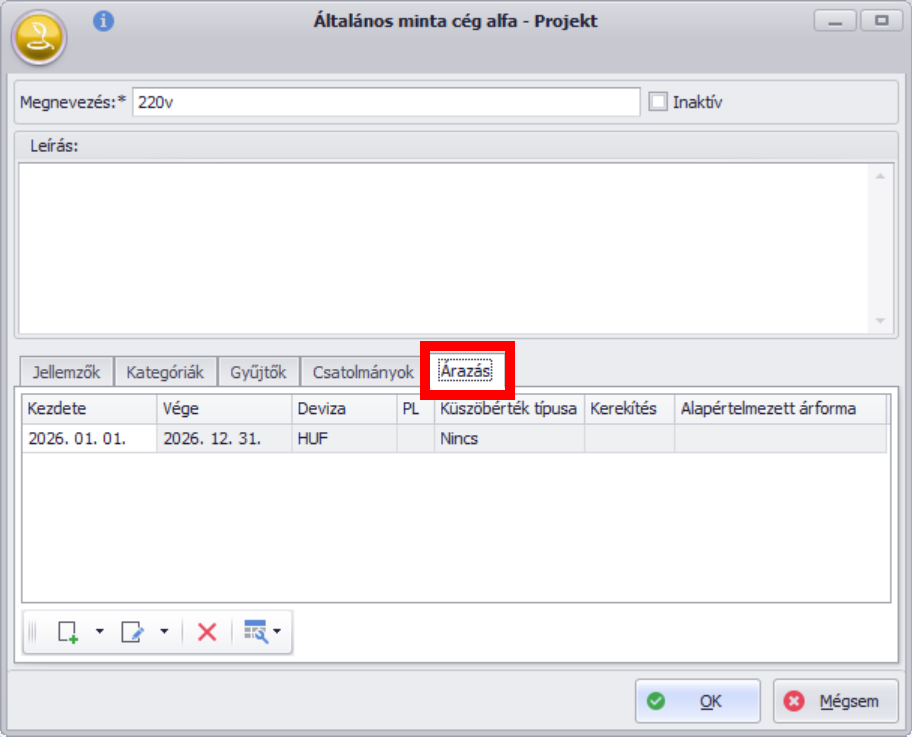The width and height of the screenshot is (912, 737).
Task: Delete the selected row with red X
Action: (x=207, y=632)
